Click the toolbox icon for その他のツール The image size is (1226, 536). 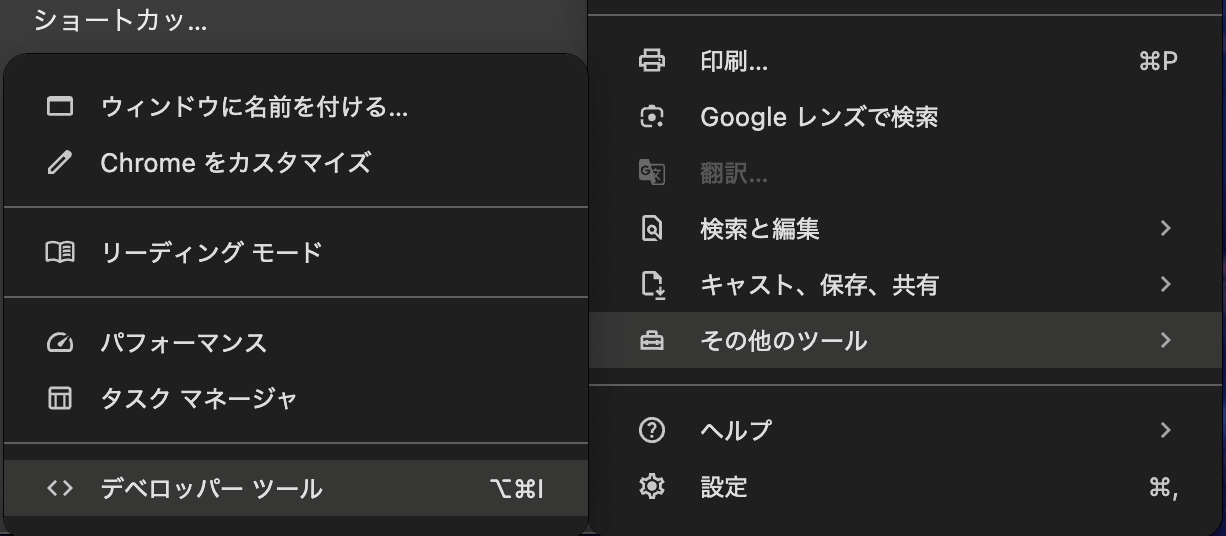tap(652, 341)
